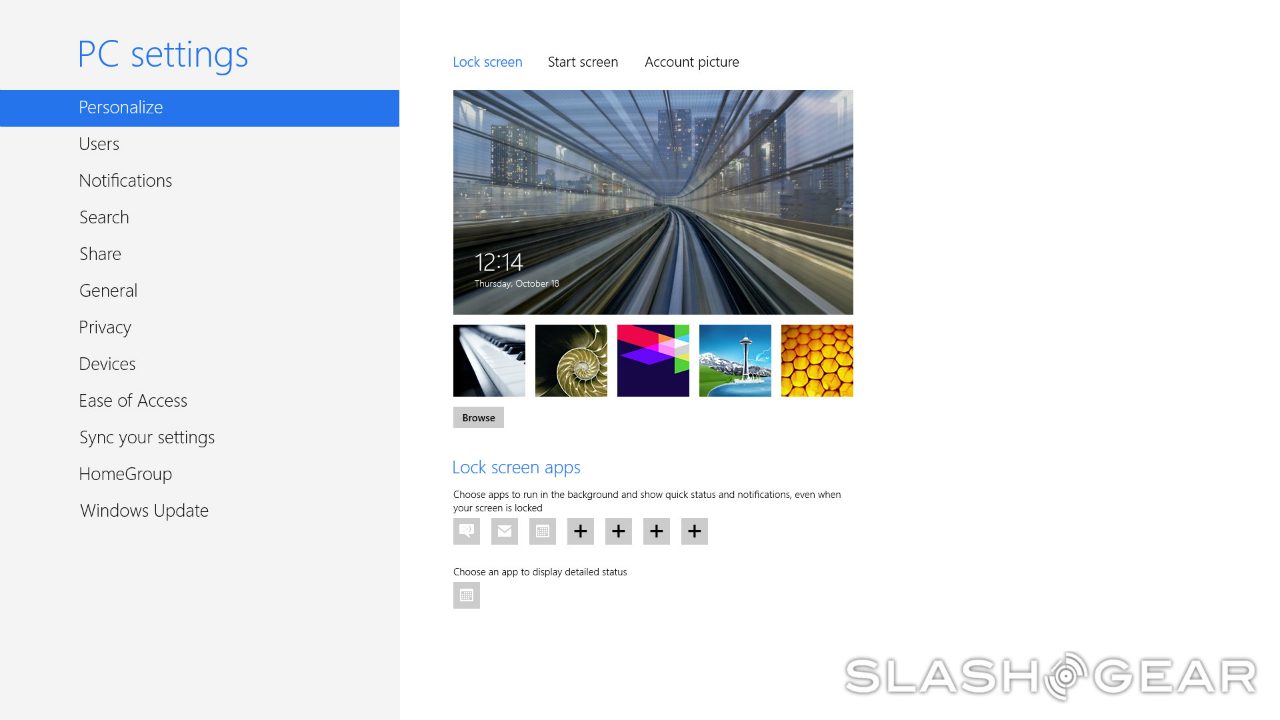
Task: Change the detailed status Calendar app icon
Action: point(466,595)
